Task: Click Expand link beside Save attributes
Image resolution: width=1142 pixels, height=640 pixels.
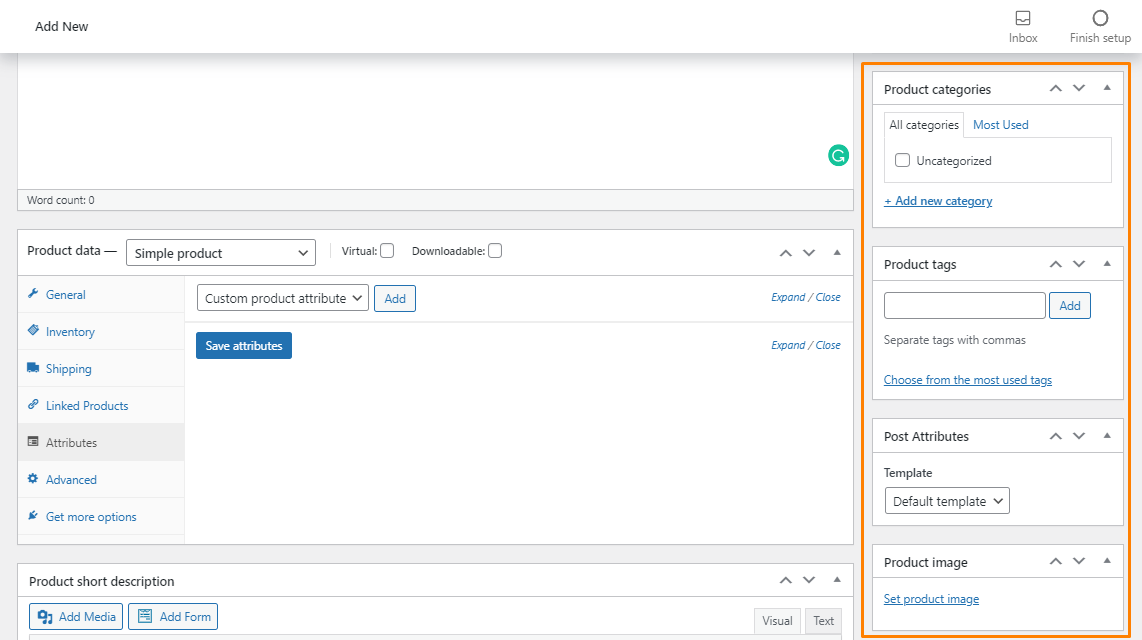Action: [788, 345]
